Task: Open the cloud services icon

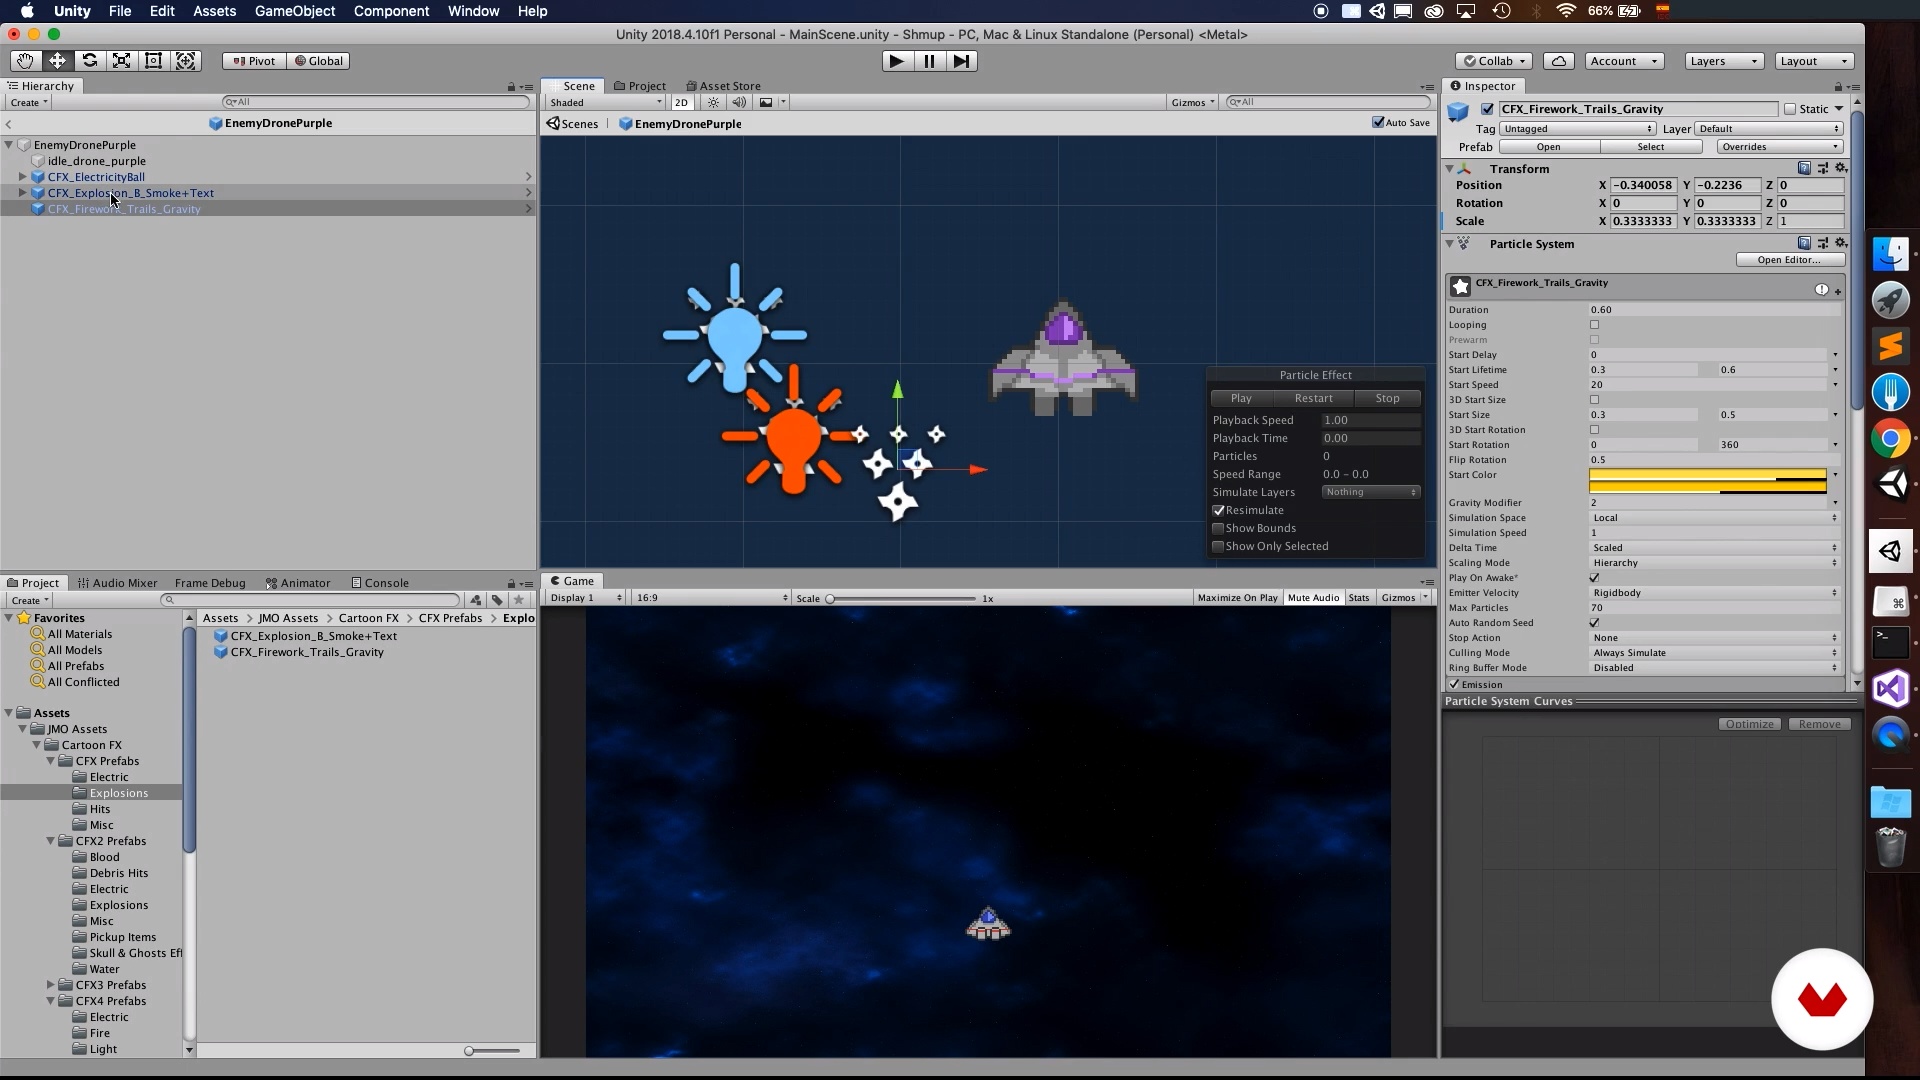Action: pyautogui.click(x=1558, y=61)
